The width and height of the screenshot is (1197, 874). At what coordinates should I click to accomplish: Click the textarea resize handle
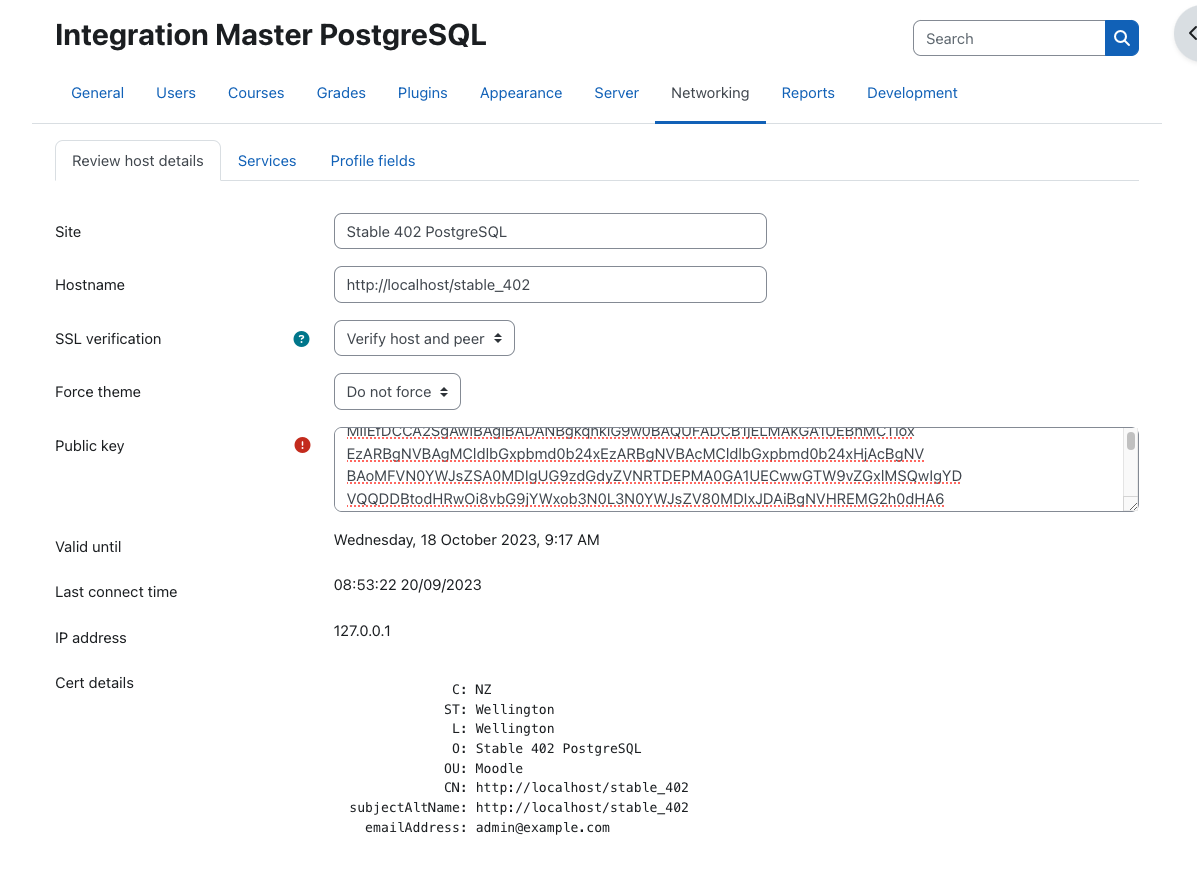pos(1133,505)
